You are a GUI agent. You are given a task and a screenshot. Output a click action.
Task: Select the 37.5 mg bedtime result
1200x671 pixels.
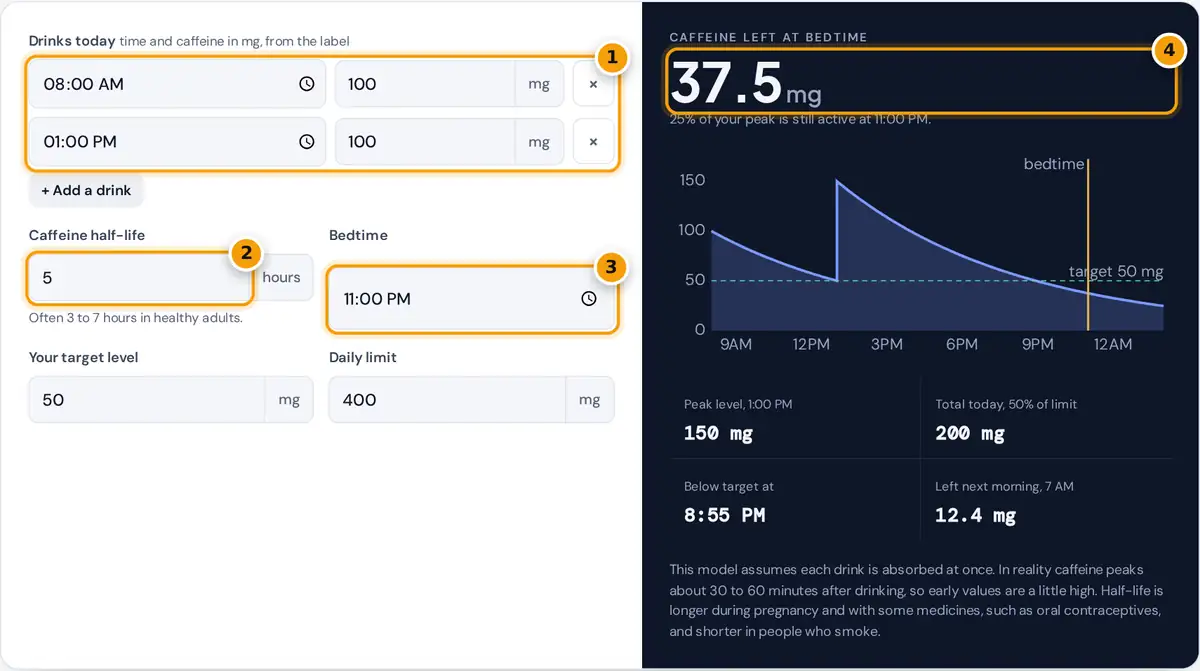[745, 82]
